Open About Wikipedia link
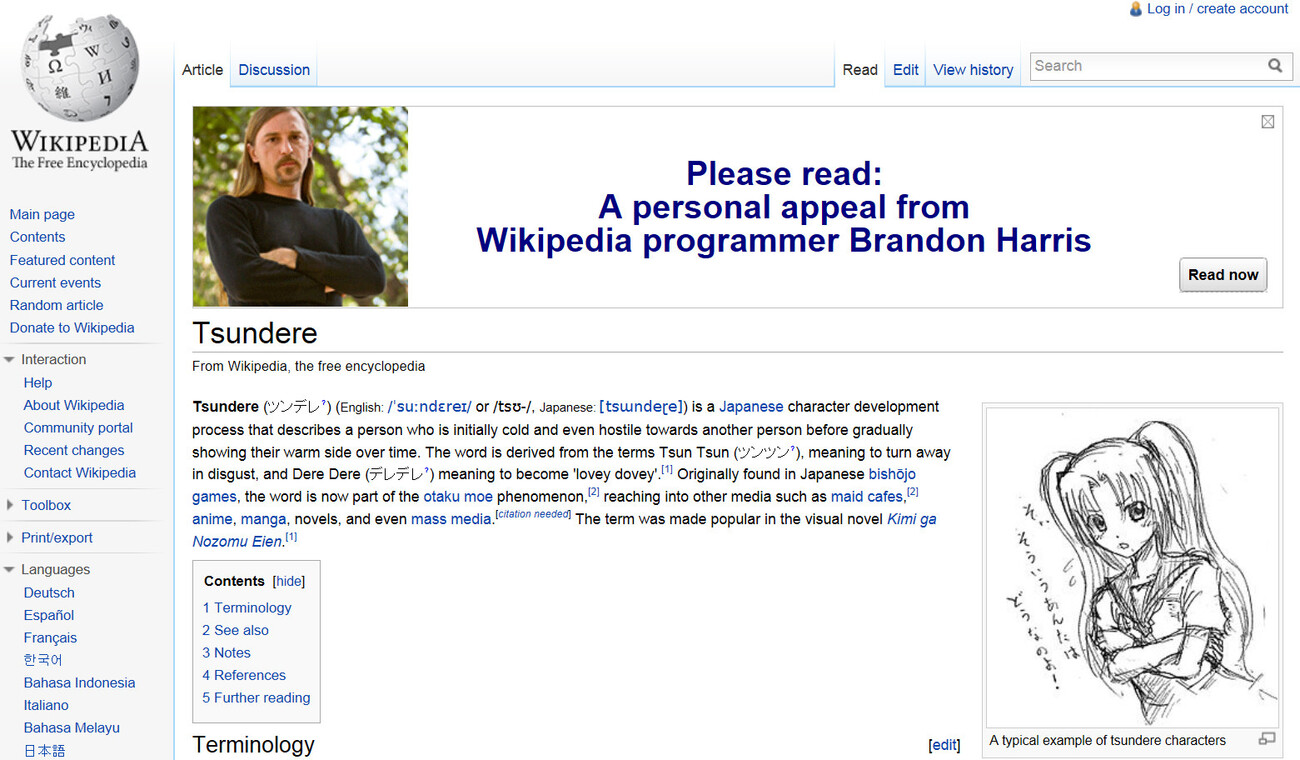 pos(74,405)
